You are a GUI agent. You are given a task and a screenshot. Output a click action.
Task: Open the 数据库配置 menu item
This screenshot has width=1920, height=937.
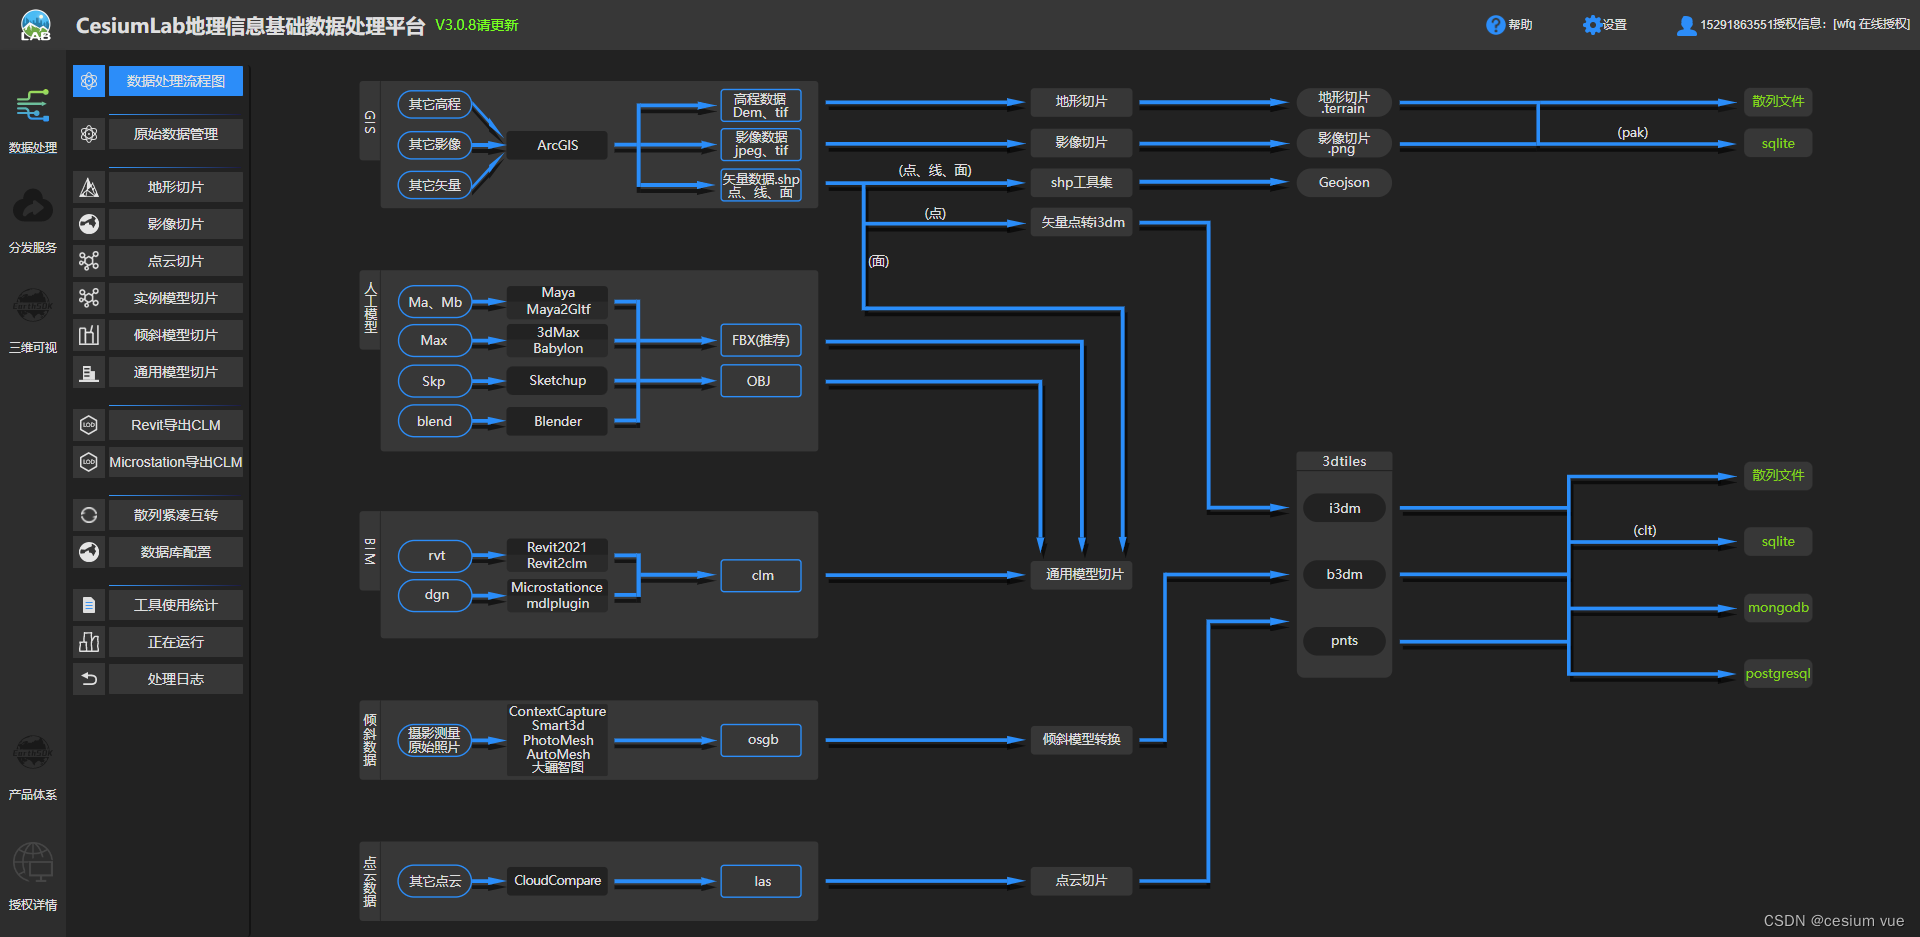(176, 552)
